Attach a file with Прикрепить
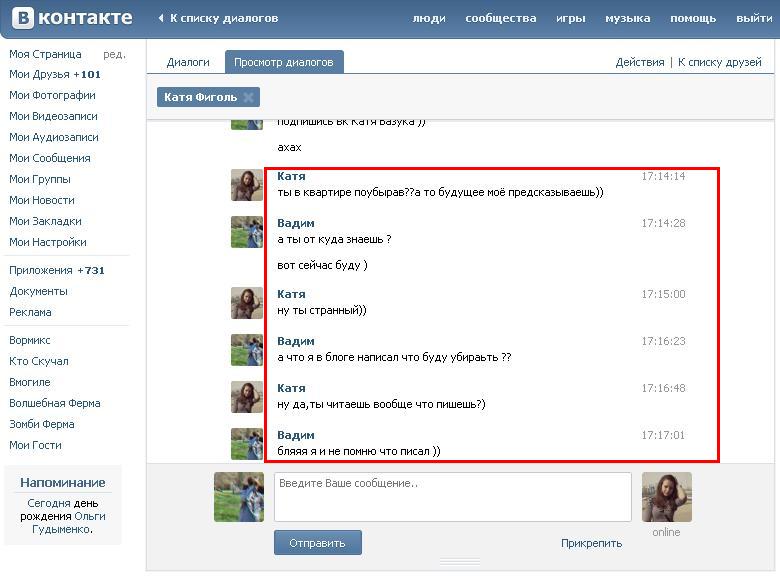 [591, 543]
